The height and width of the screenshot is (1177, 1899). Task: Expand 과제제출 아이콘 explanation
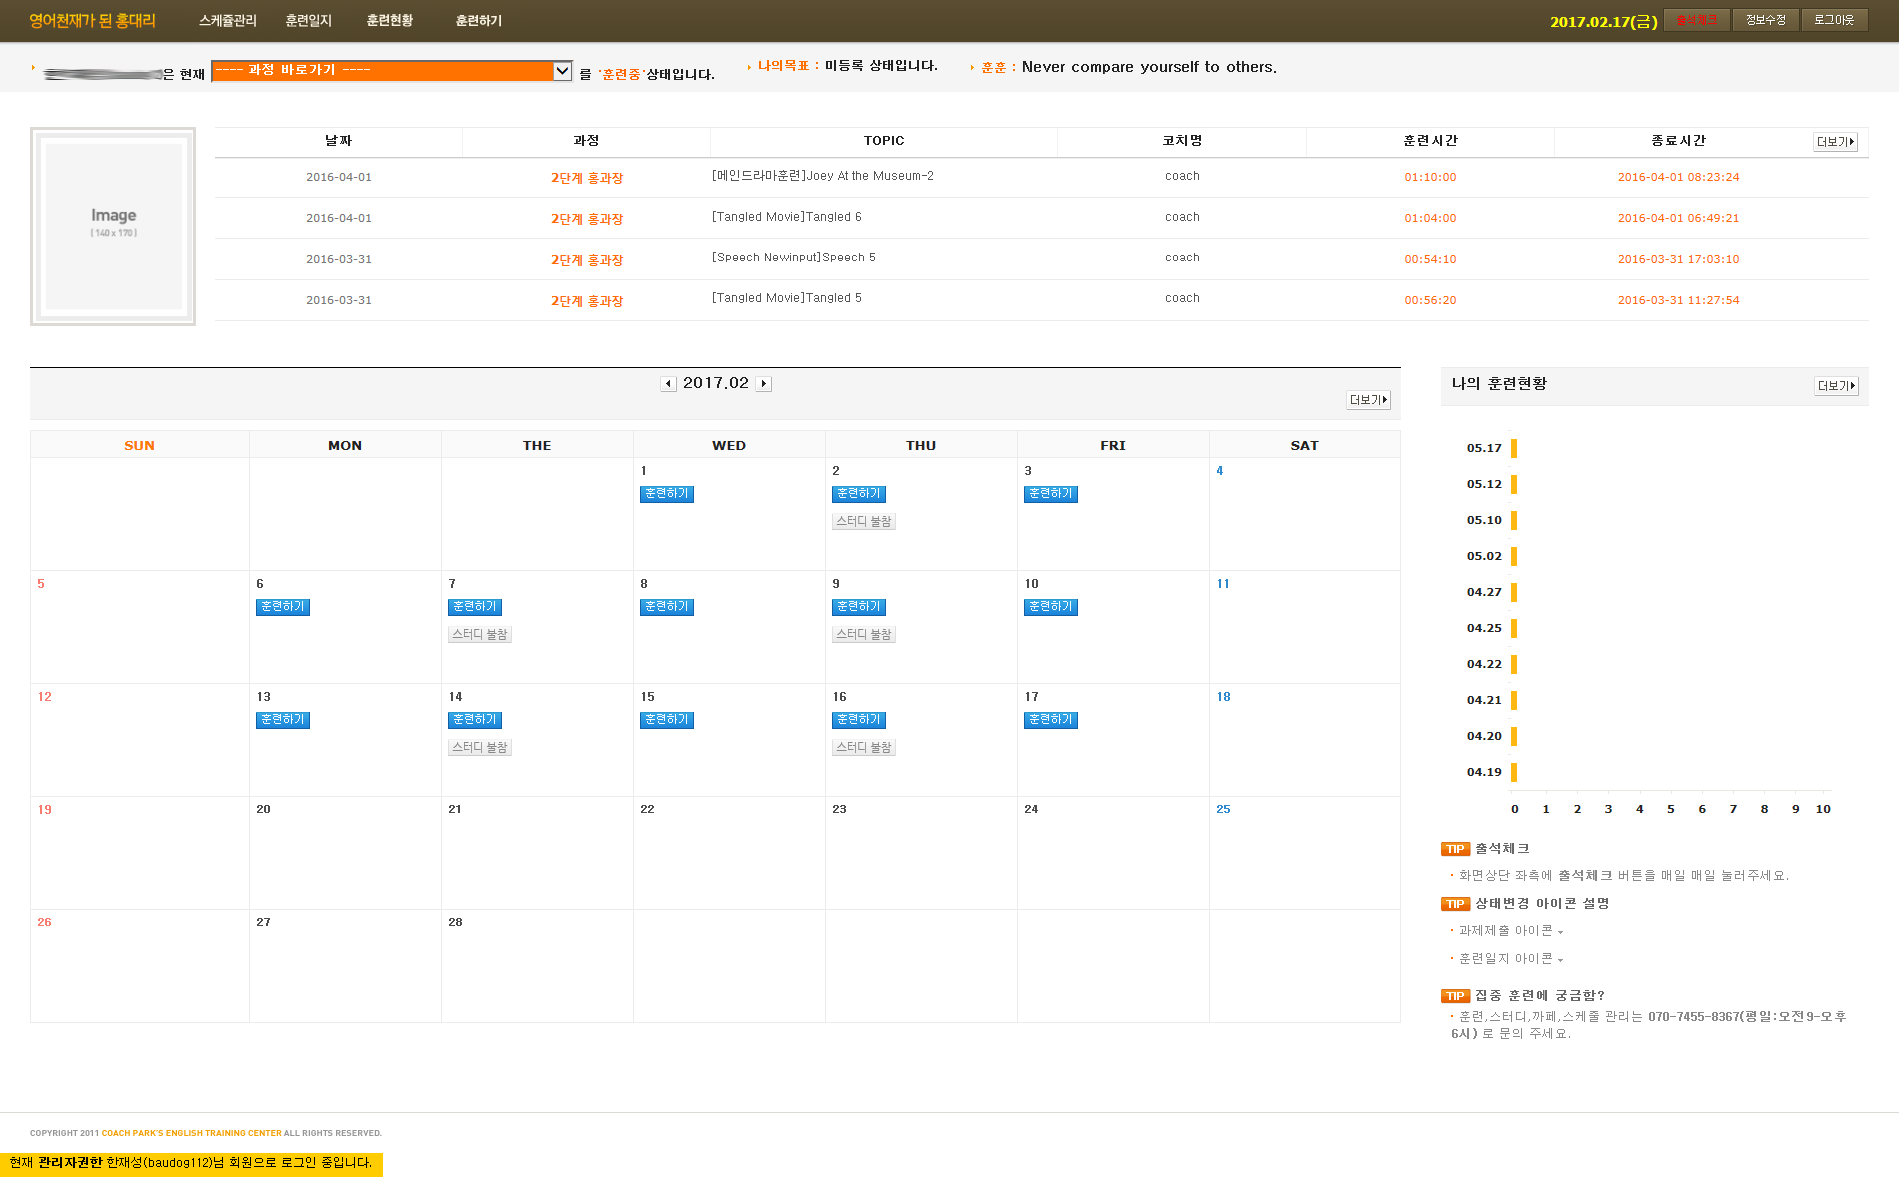tap(1510, 931)
